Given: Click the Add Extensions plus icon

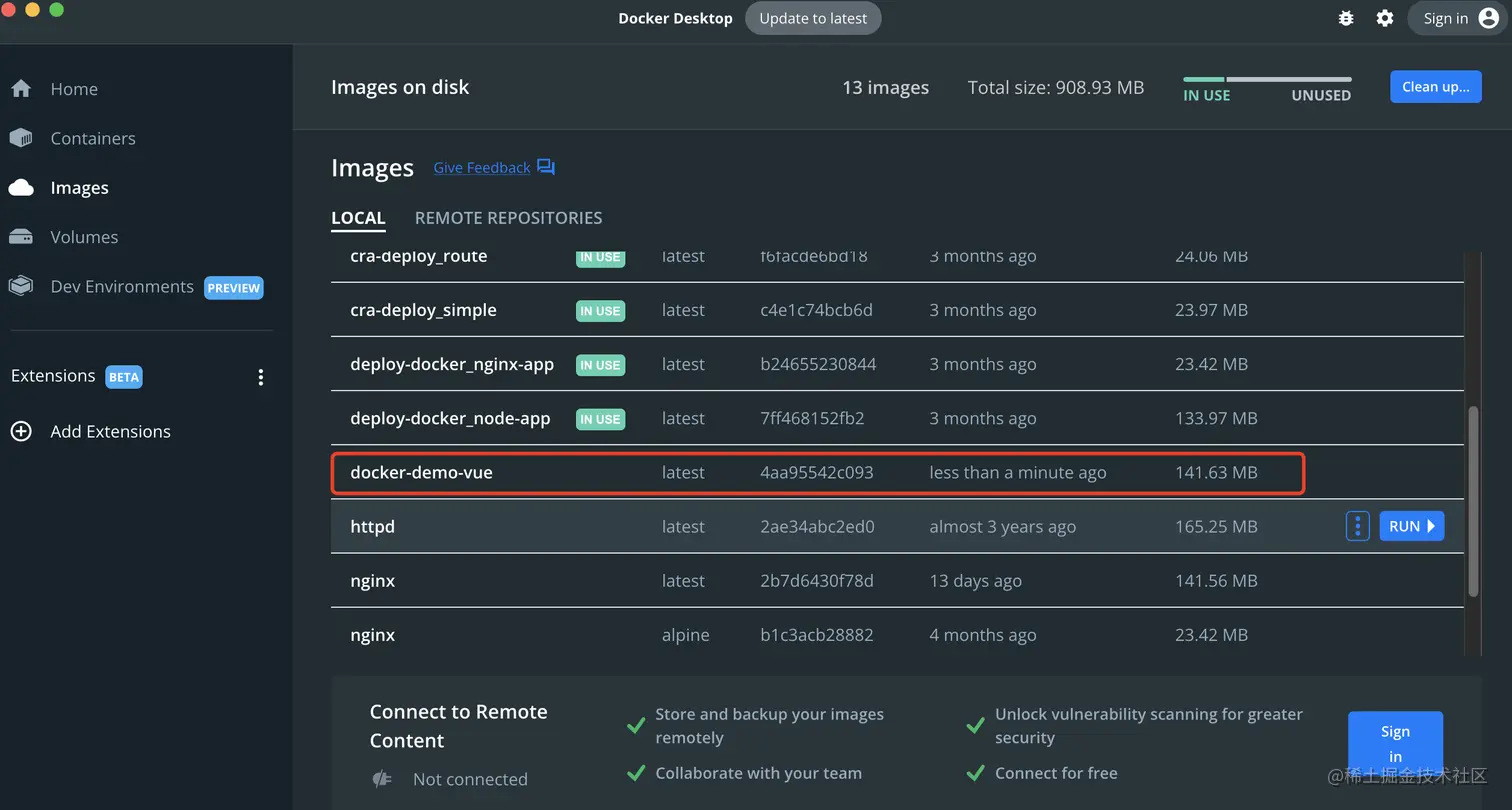Looking at the screenshot, I should click(21, 431).
